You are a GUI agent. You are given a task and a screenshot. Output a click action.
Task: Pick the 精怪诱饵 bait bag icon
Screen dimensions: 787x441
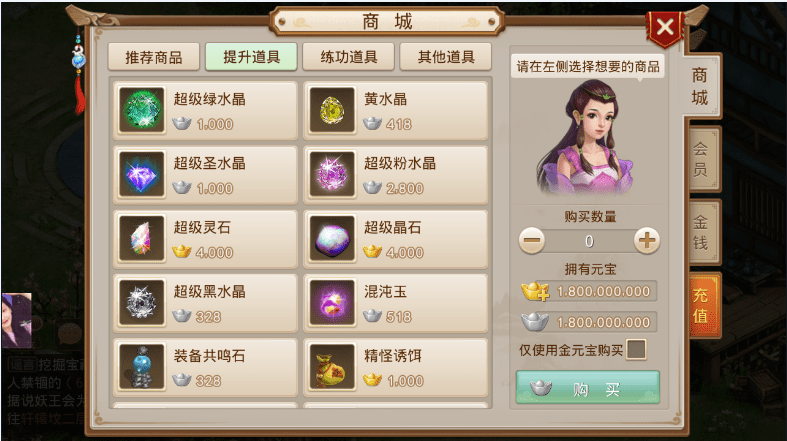tap(332, 367)
